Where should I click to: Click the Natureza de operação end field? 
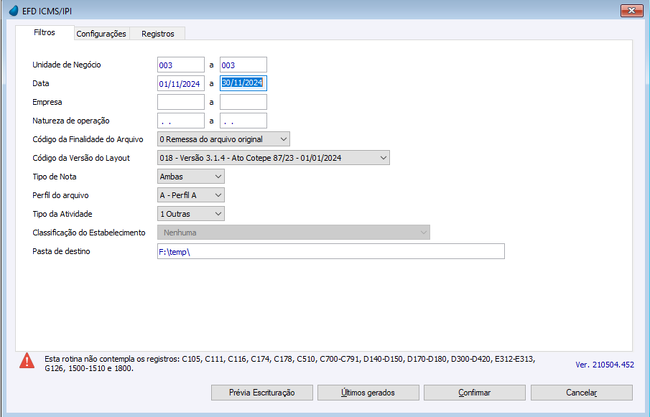pyautogui.click(x=243, y=121)
